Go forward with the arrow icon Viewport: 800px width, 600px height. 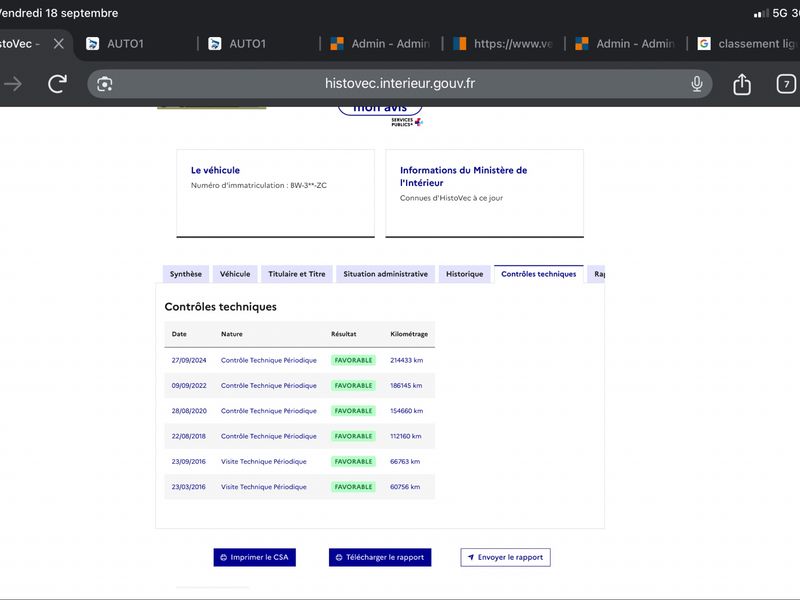pos(14,84)
